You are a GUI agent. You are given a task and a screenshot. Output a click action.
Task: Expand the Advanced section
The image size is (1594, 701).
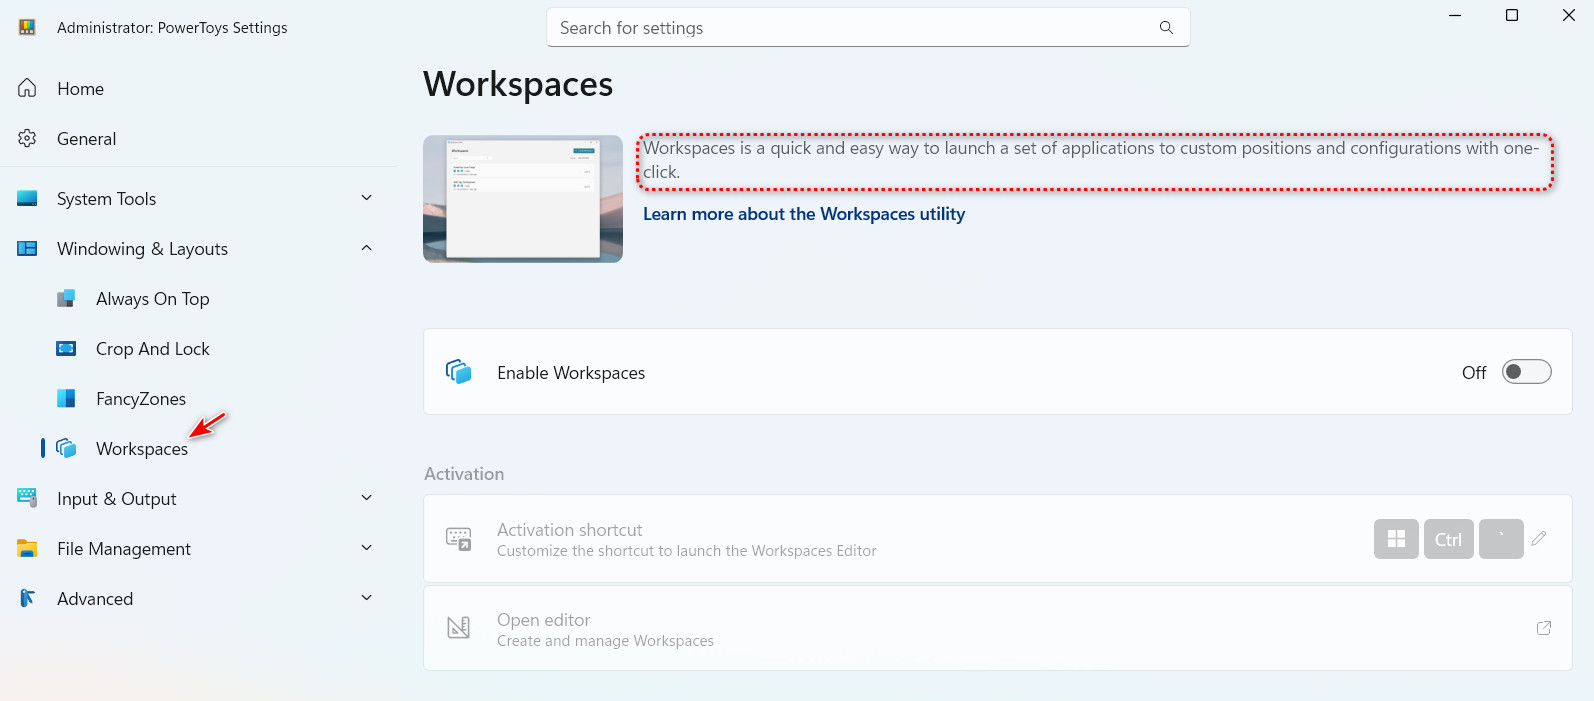click(366, 598)
